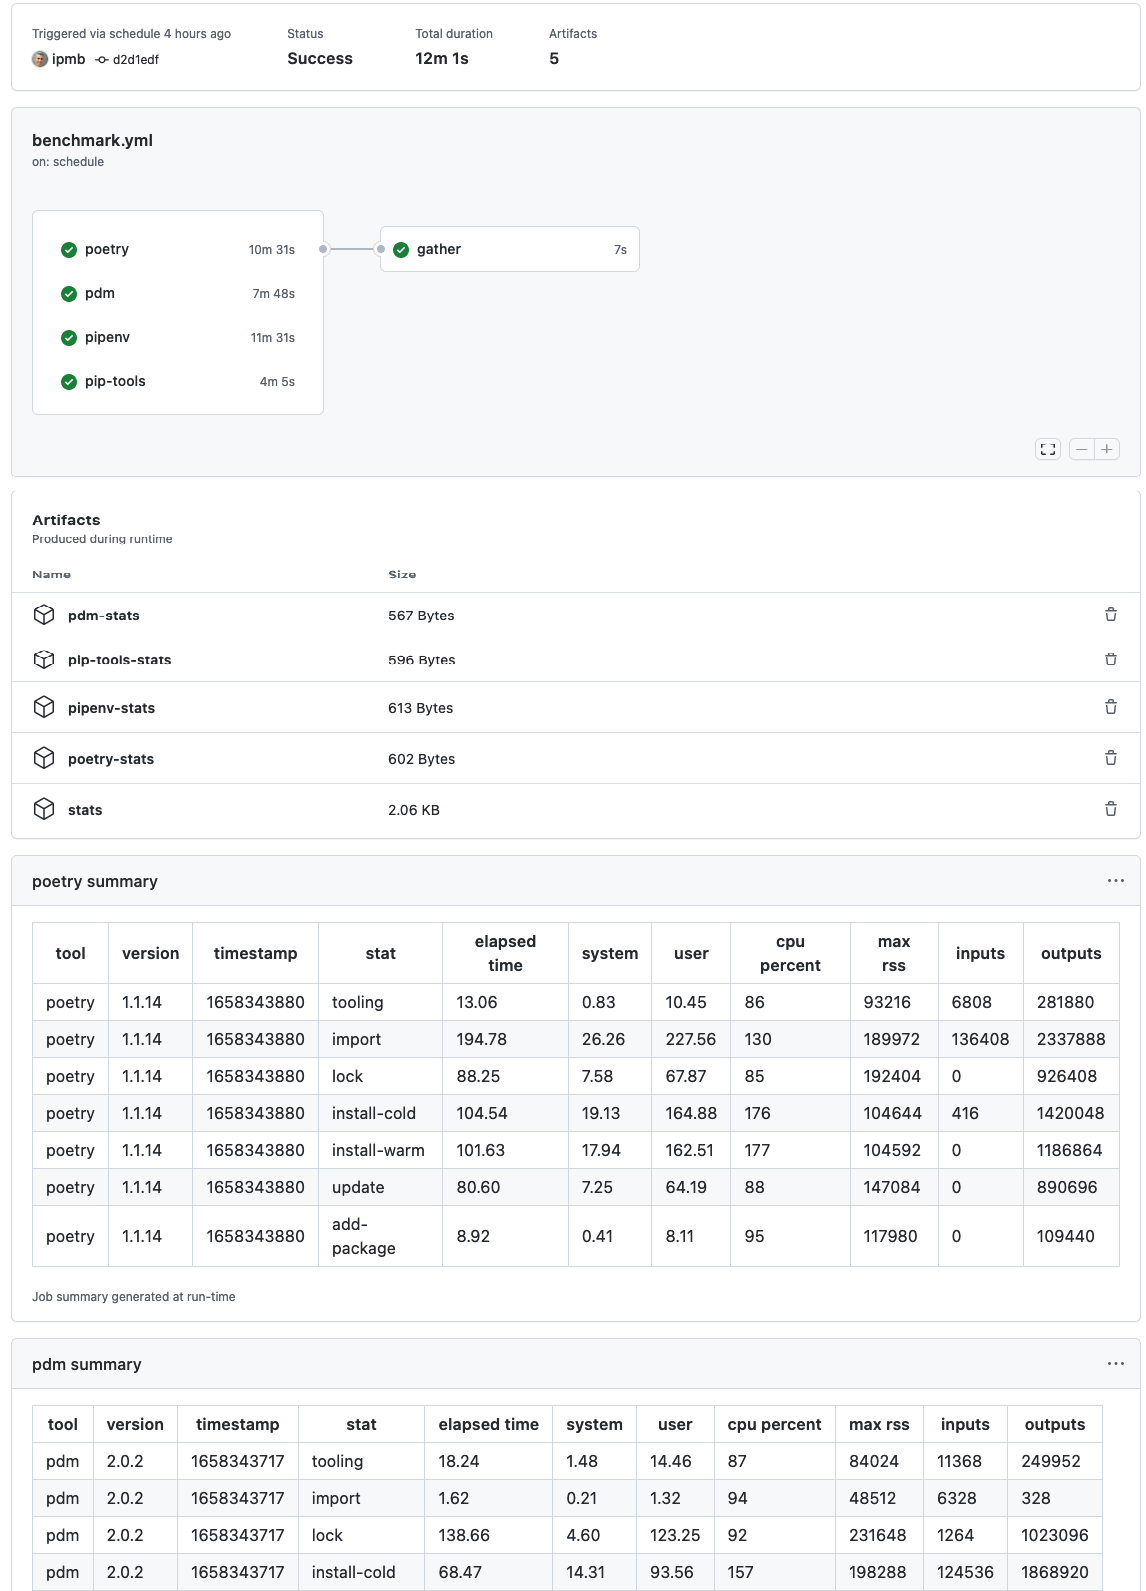
Task: Open the pdm job
Action: point(178,294)
